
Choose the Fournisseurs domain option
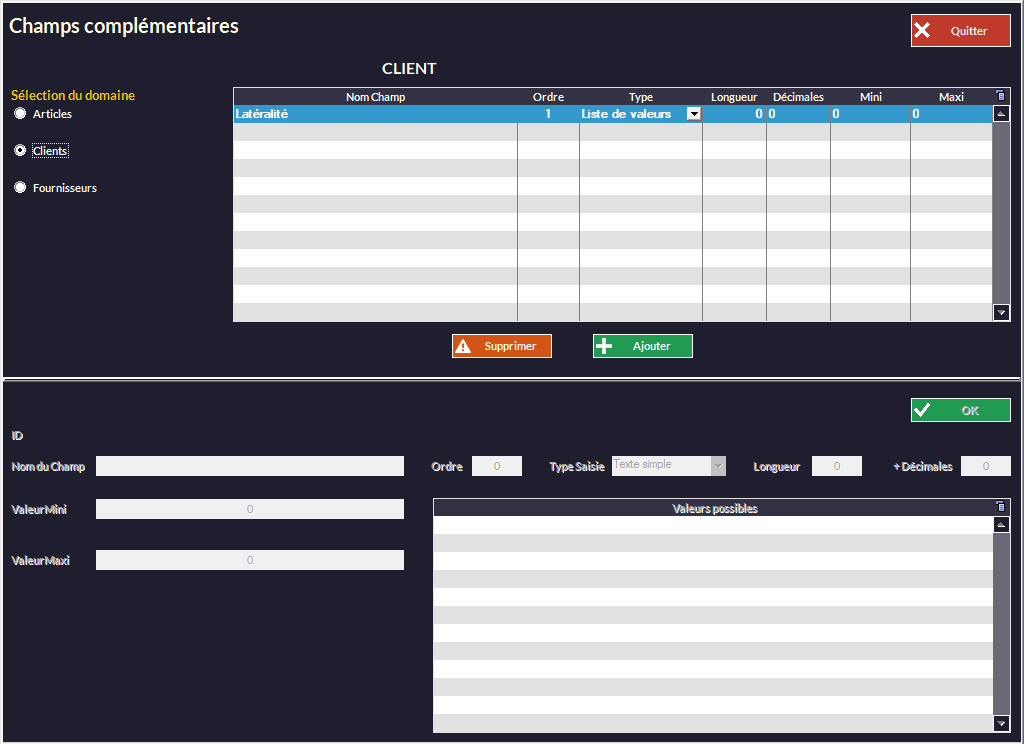click(20, 188)
